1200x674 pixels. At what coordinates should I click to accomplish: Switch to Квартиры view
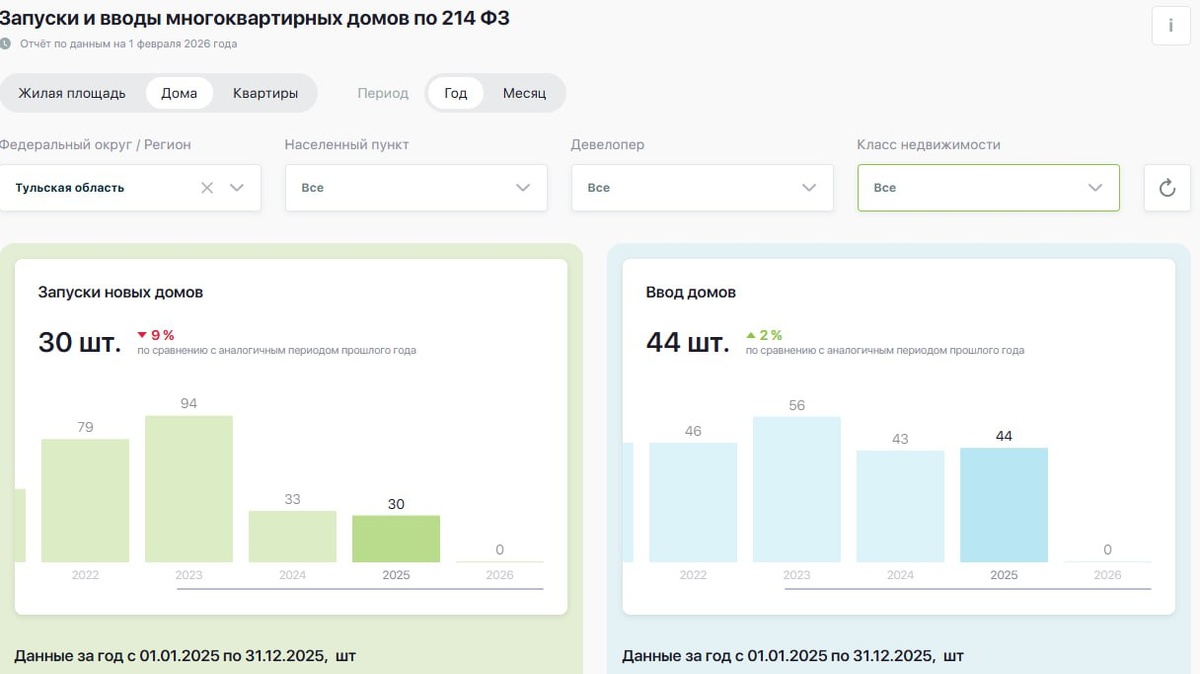[265, 93]
